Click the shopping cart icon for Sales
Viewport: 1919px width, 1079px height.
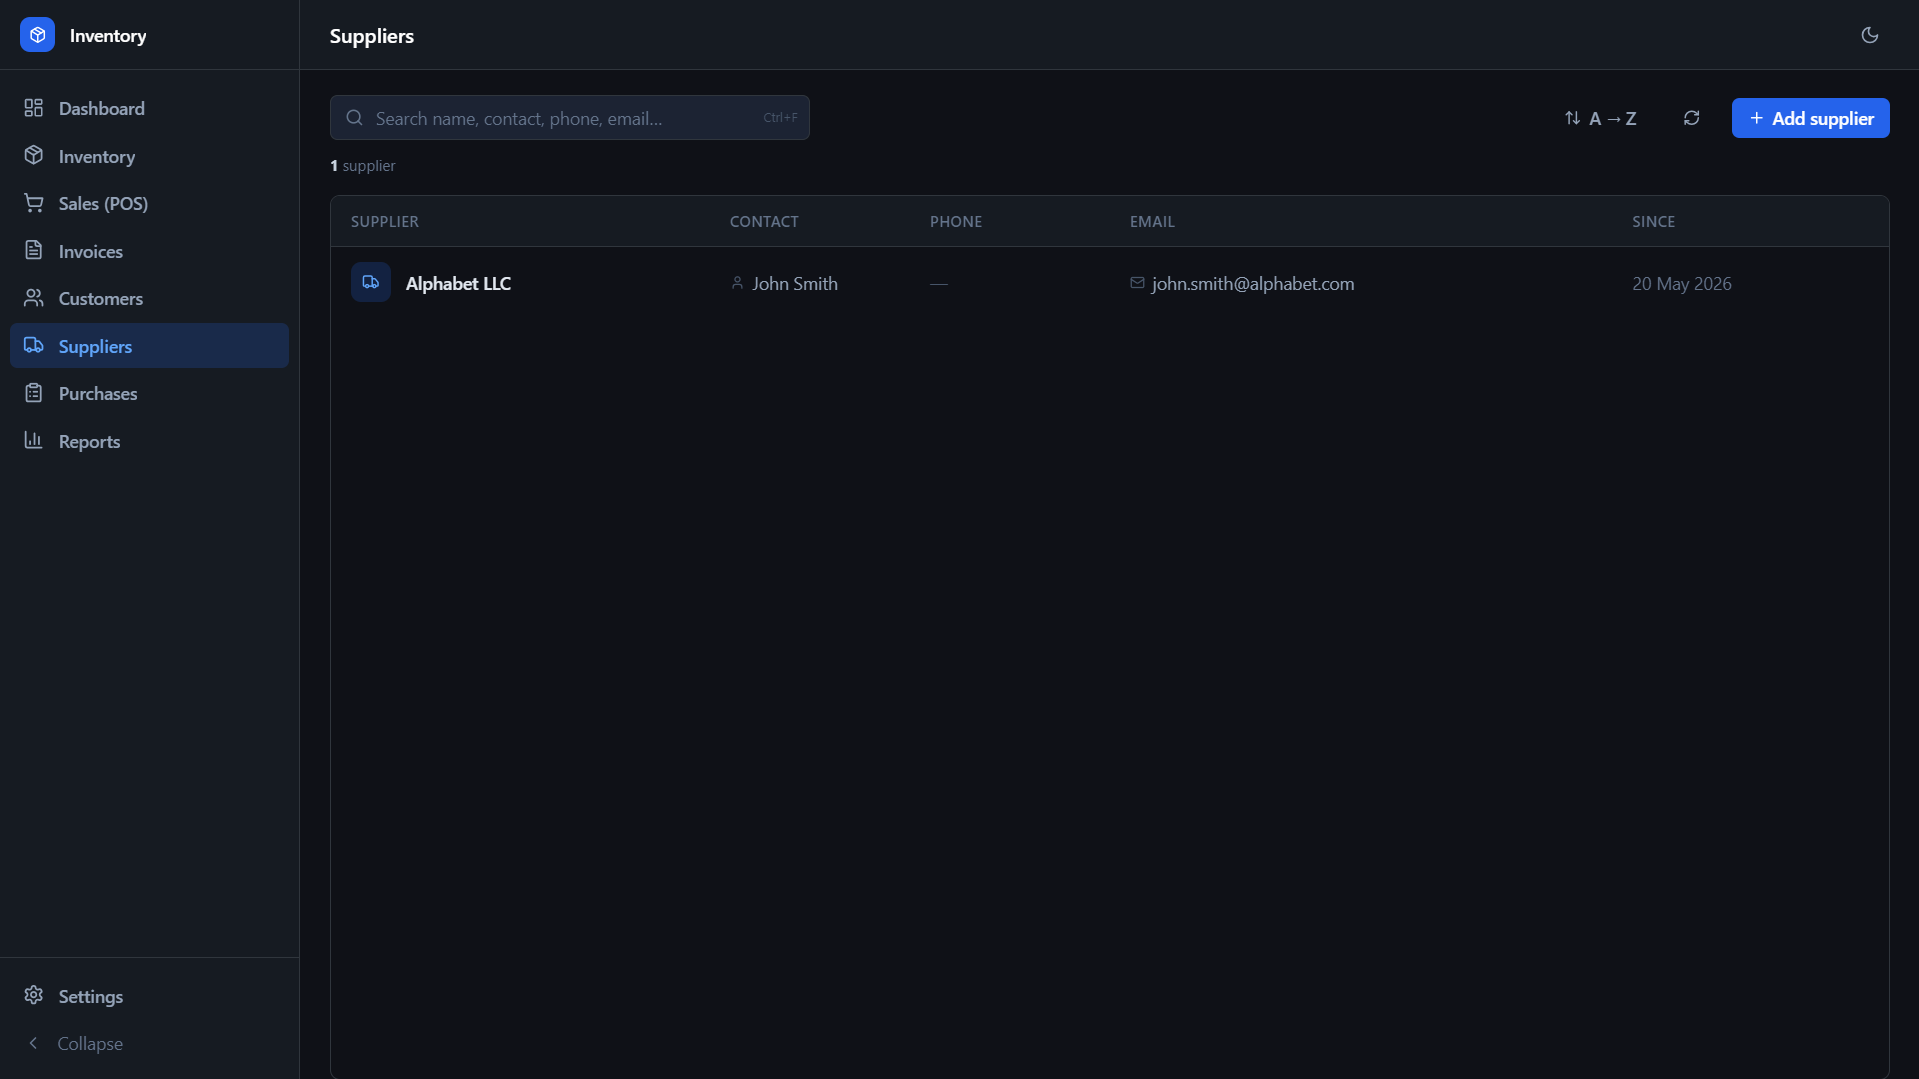point(34,202)
